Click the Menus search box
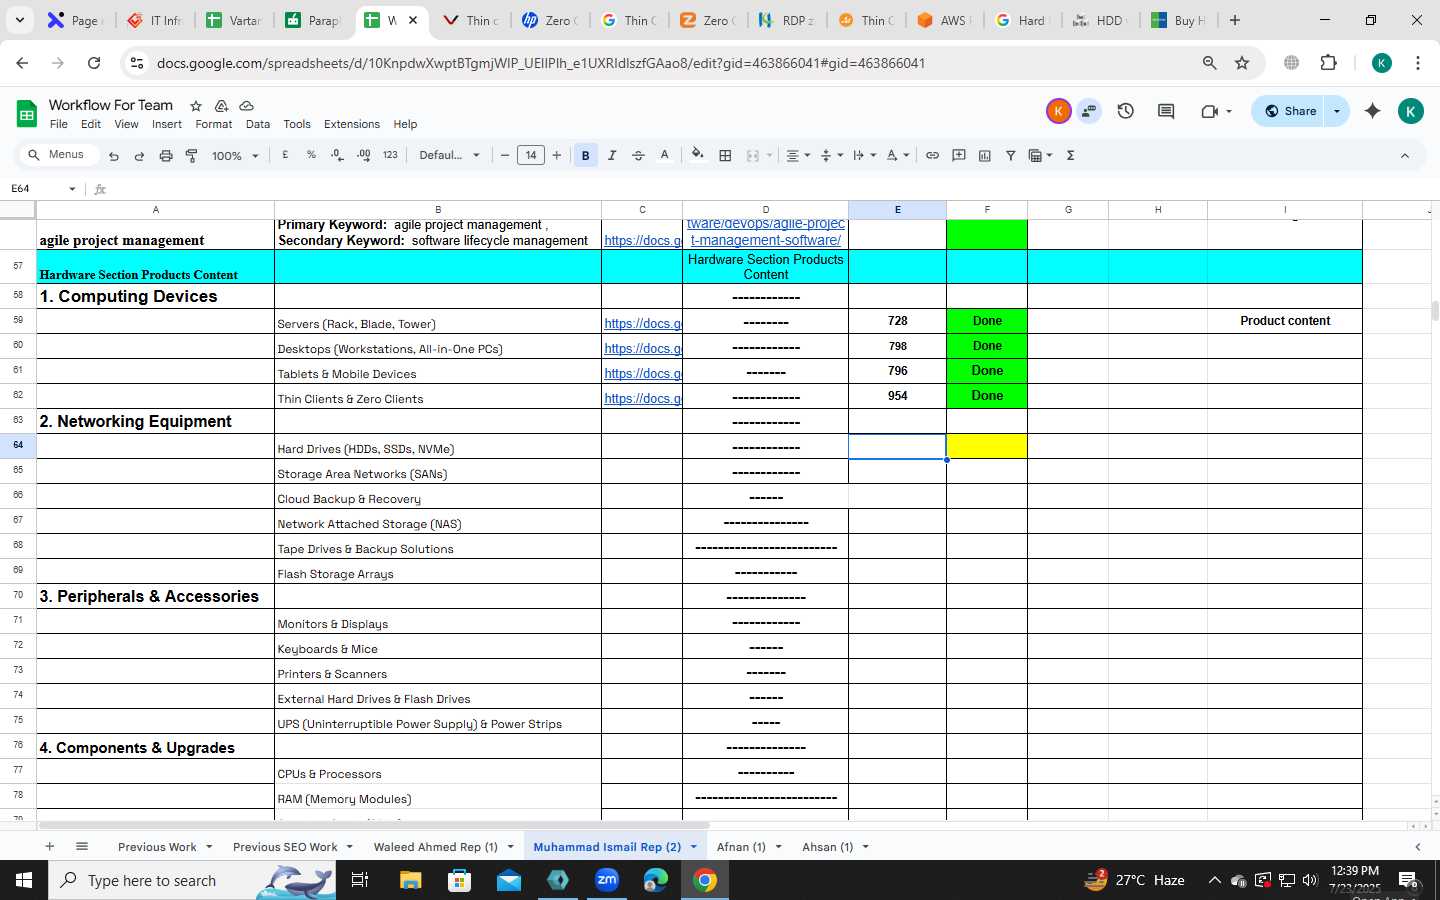This screenshot has width=1440, height=900. coord(59,155)
